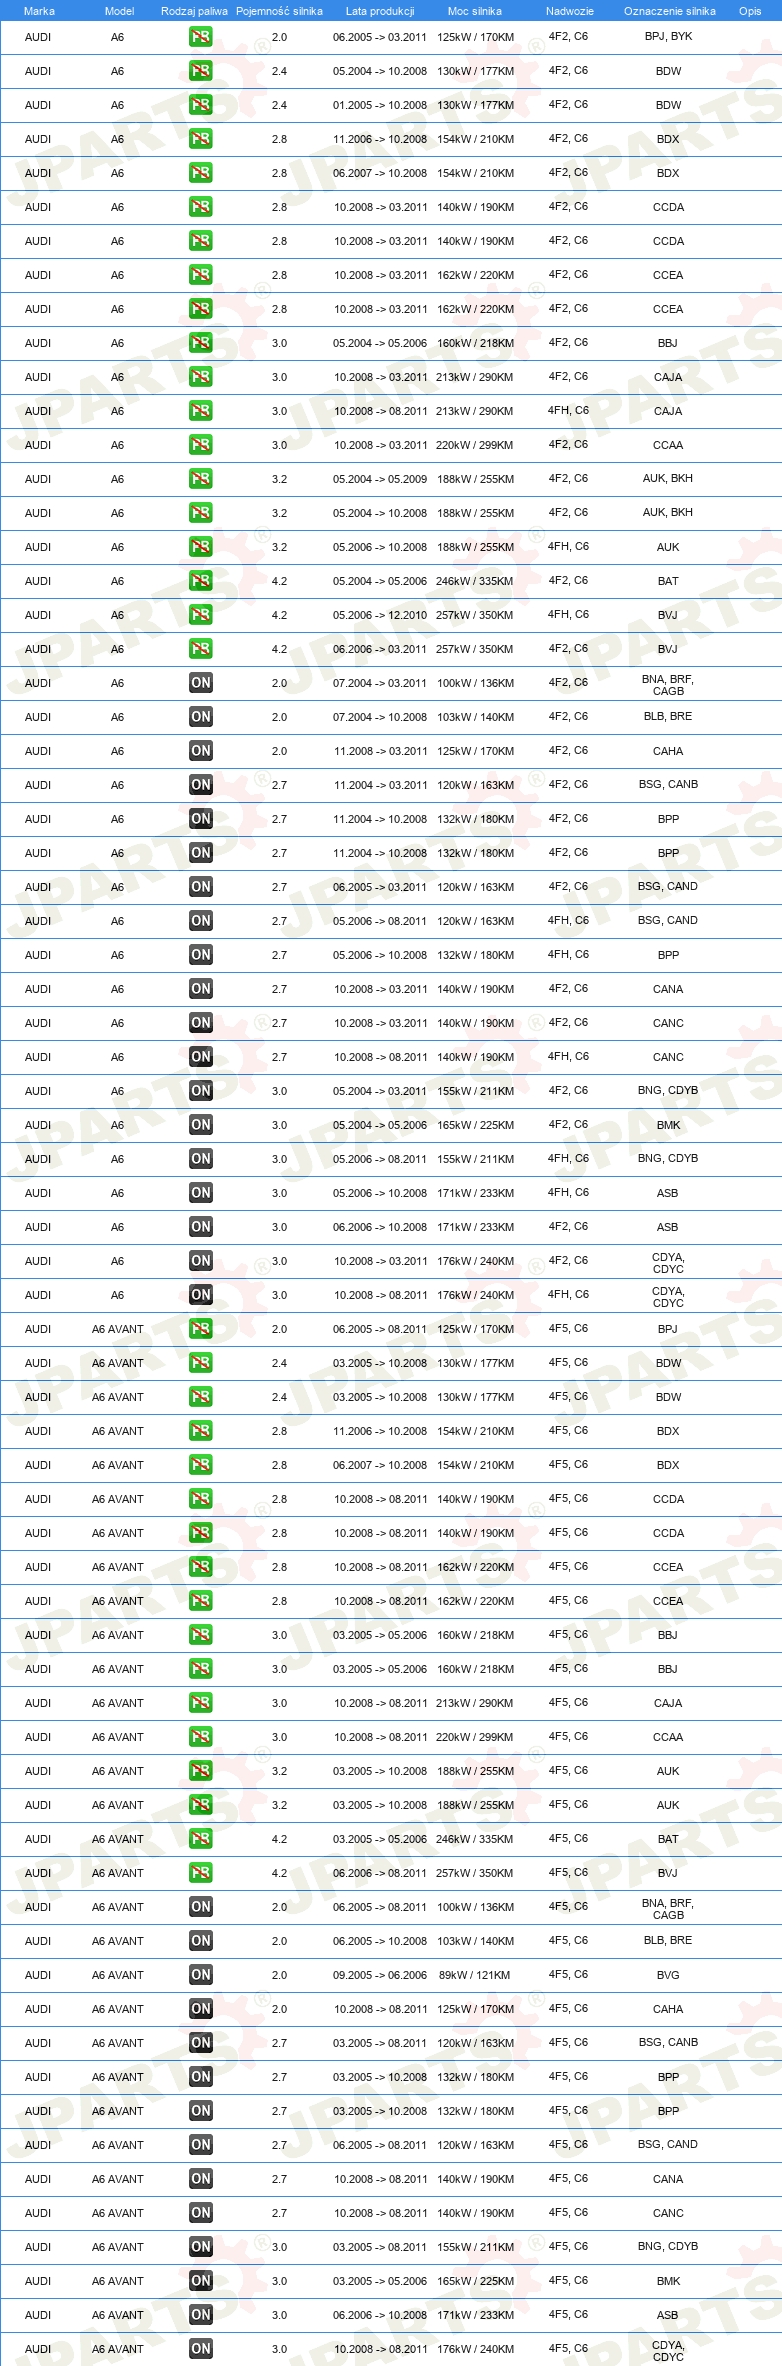Select the '06.2006 -> 08.2011' date cell
782x2366 pixels.
(380, 1873)
